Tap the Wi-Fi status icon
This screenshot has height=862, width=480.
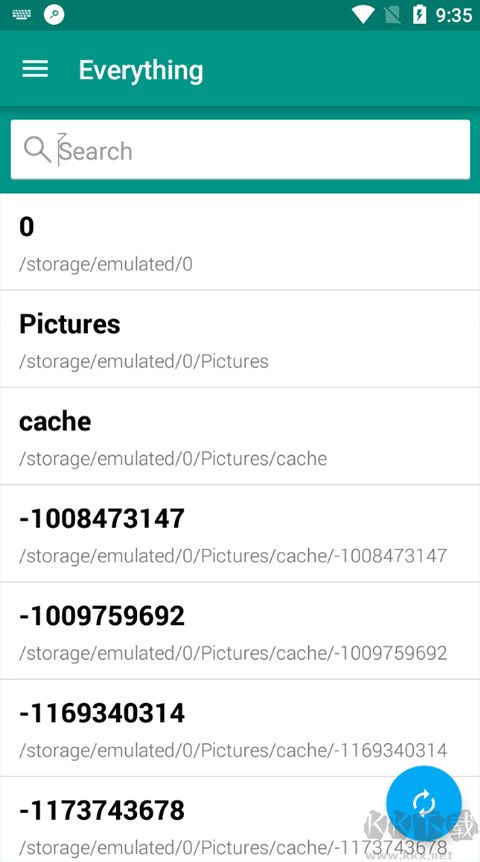(x=363, y=15)
